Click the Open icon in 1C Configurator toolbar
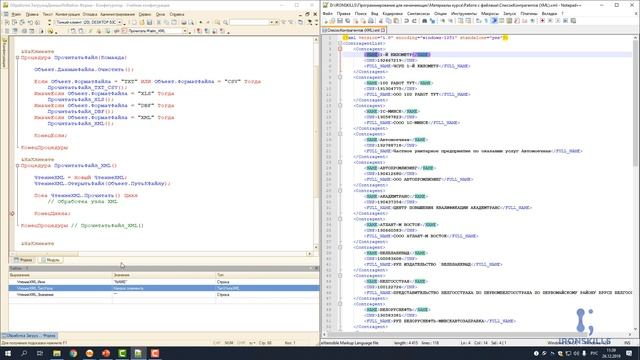 point(142,22)
